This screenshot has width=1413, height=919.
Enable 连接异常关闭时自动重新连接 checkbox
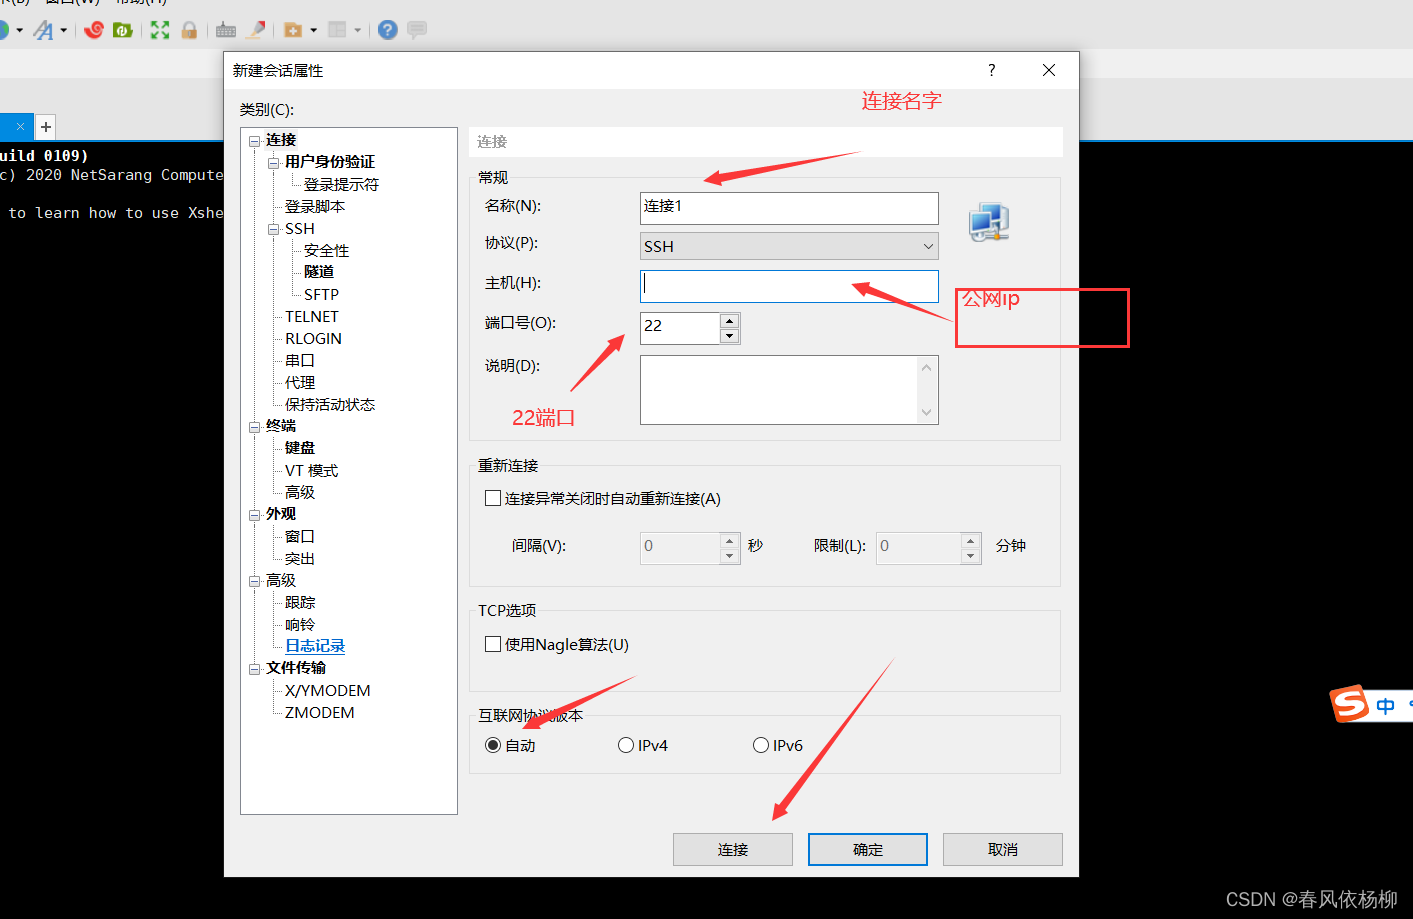[x=493, y=498]
